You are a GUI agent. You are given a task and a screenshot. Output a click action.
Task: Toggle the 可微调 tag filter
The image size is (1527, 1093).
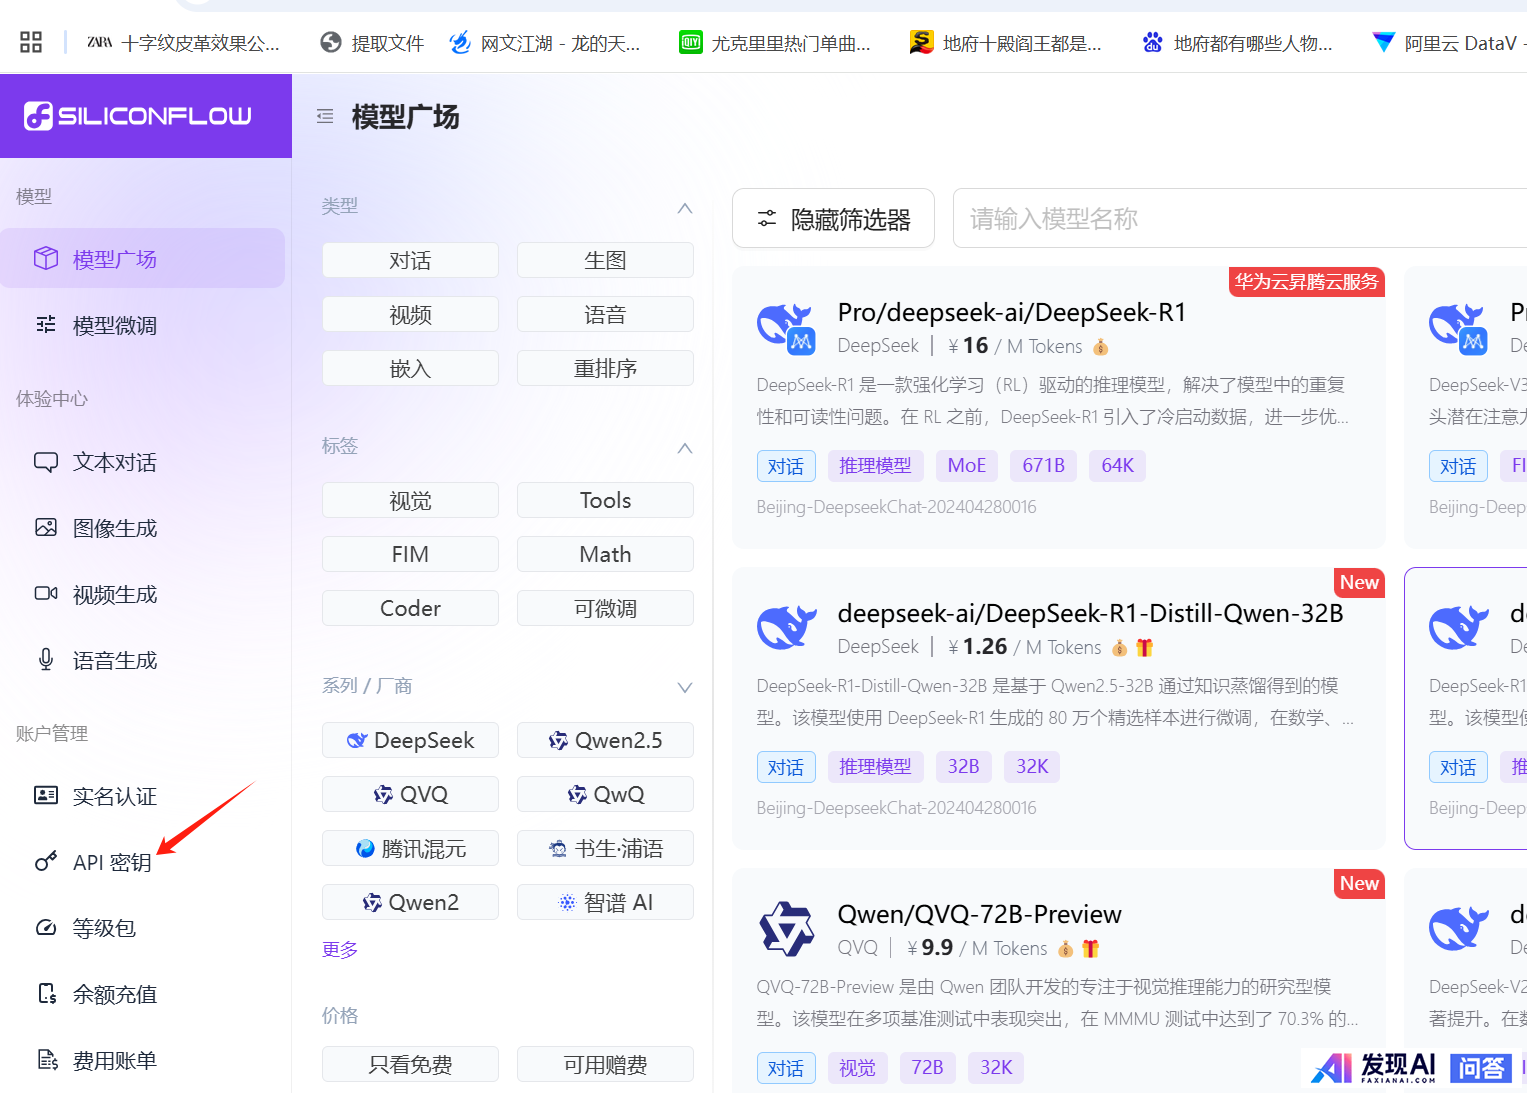click(605, 608)
